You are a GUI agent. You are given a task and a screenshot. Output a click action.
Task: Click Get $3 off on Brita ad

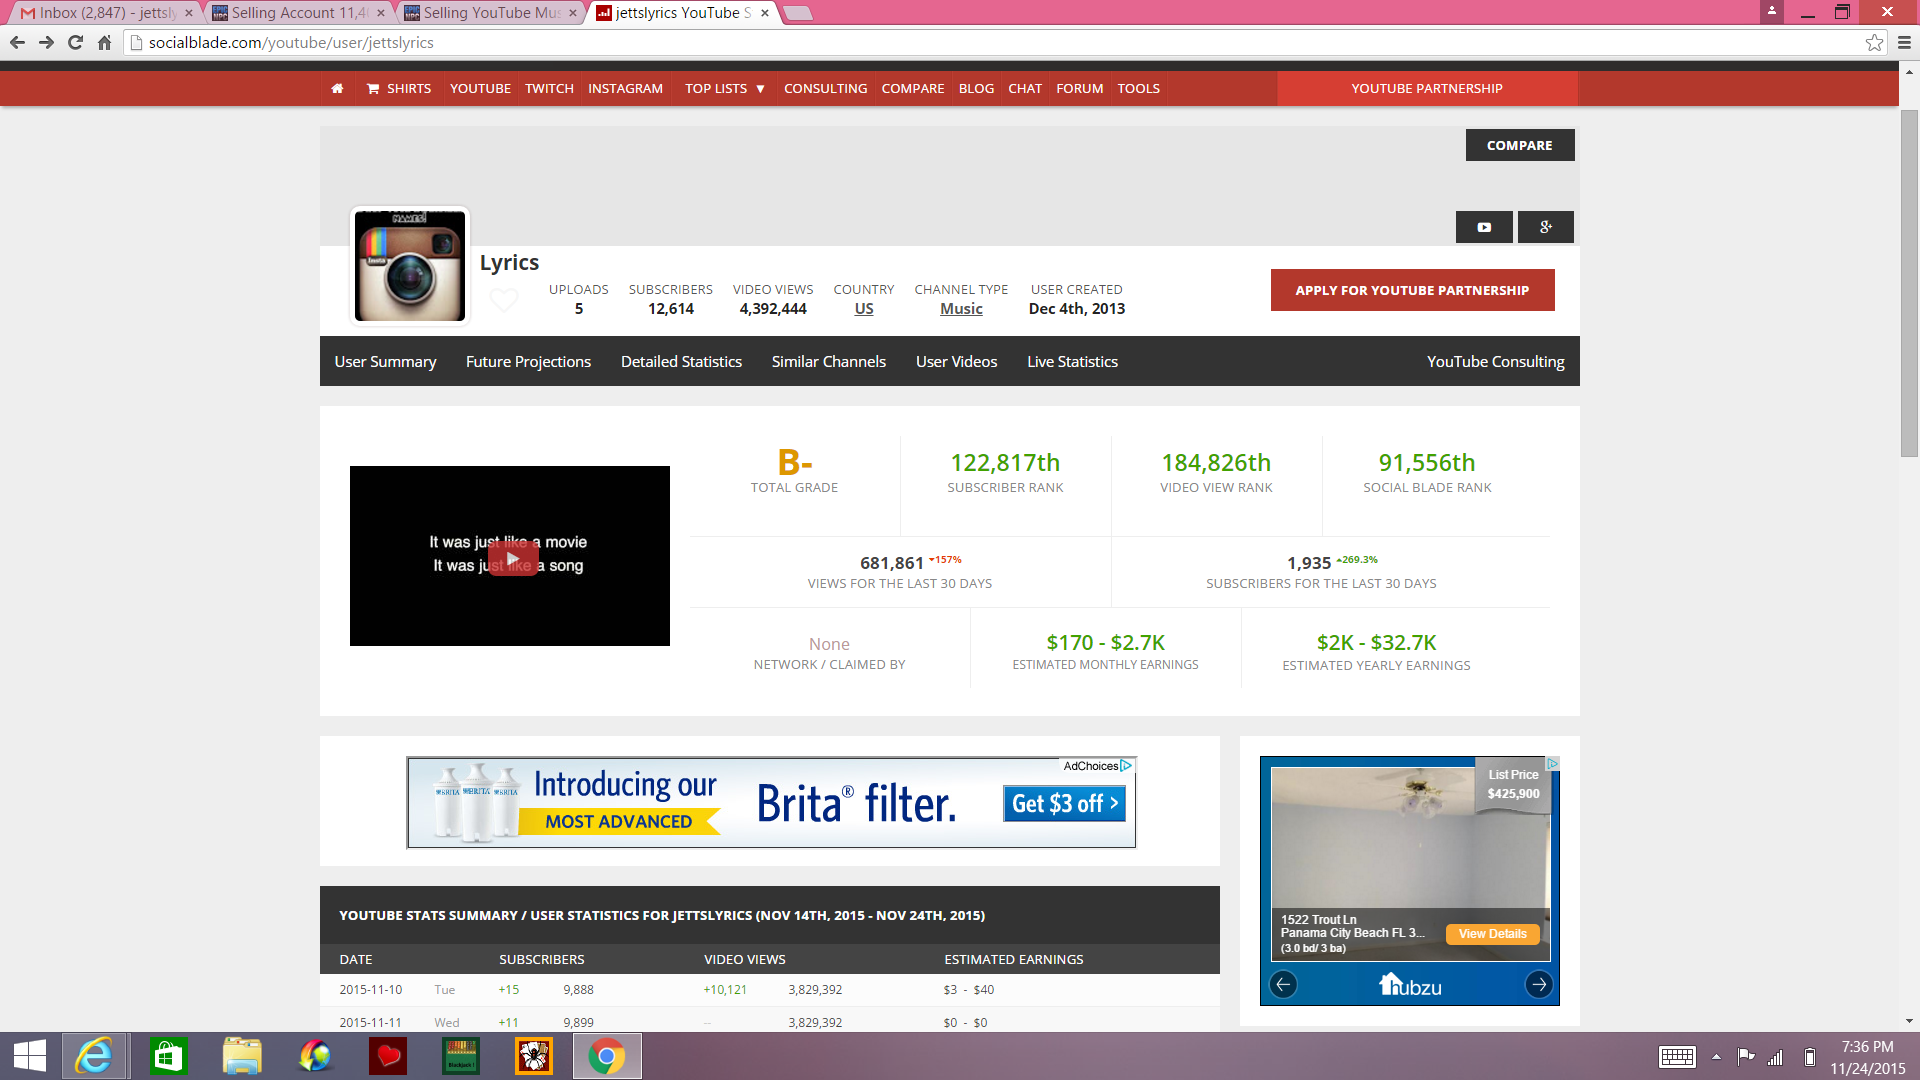click(x=1064, y=803)
